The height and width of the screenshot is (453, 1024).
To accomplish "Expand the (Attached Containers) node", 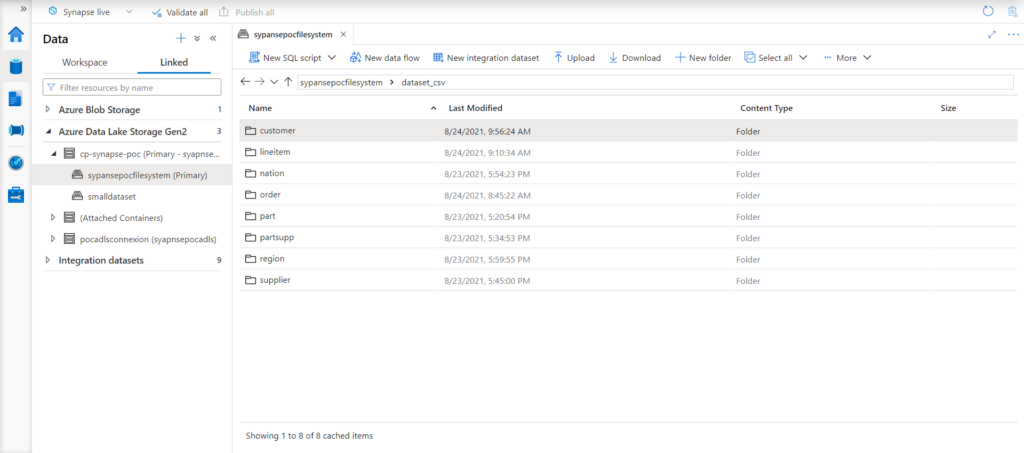I will (54, 217).
